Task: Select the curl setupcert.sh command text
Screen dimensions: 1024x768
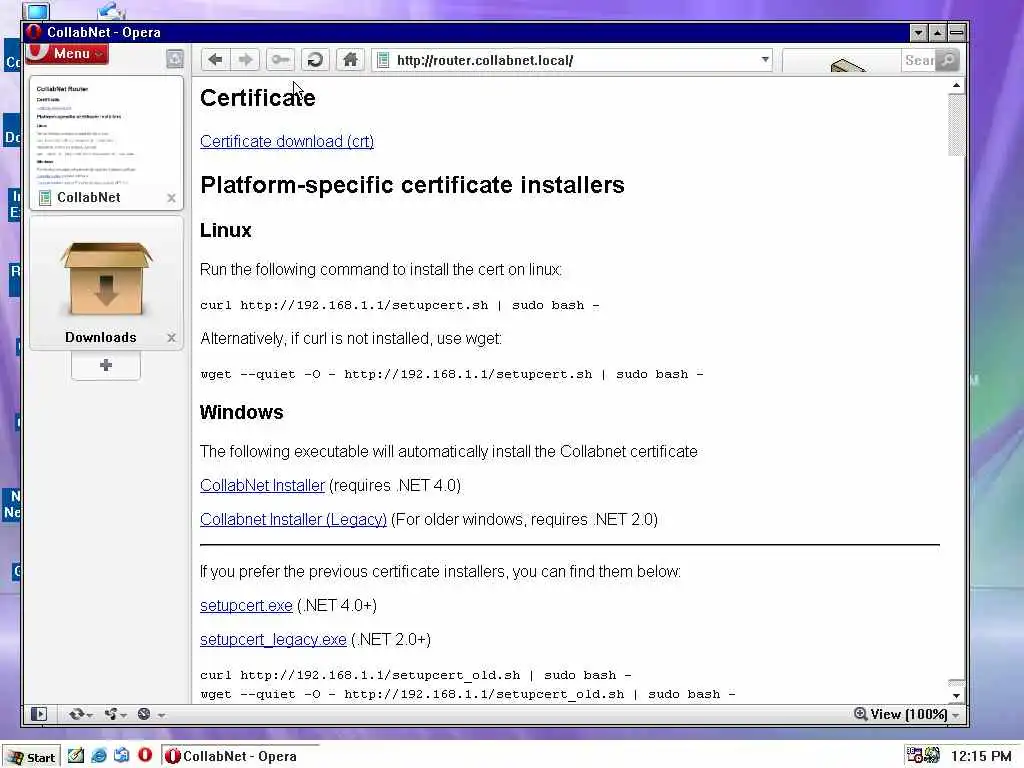Action: (x=399, y=305)
